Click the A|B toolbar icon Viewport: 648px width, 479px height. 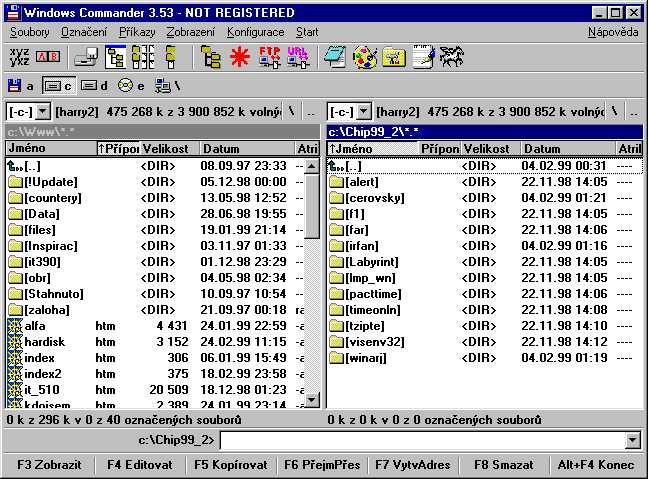click(48, 57)
